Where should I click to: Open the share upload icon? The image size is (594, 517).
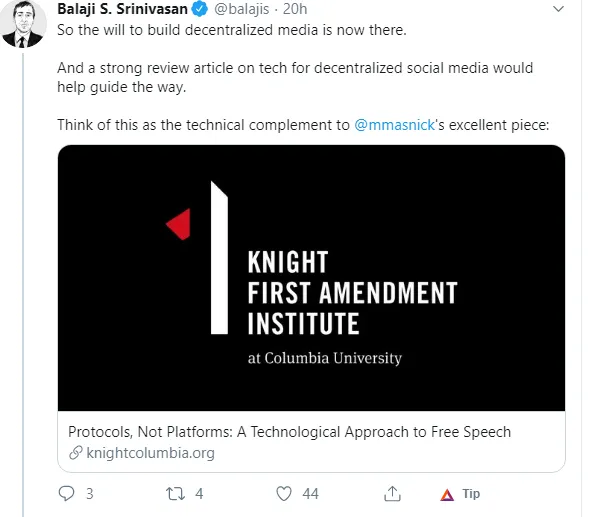coord(392,494)
